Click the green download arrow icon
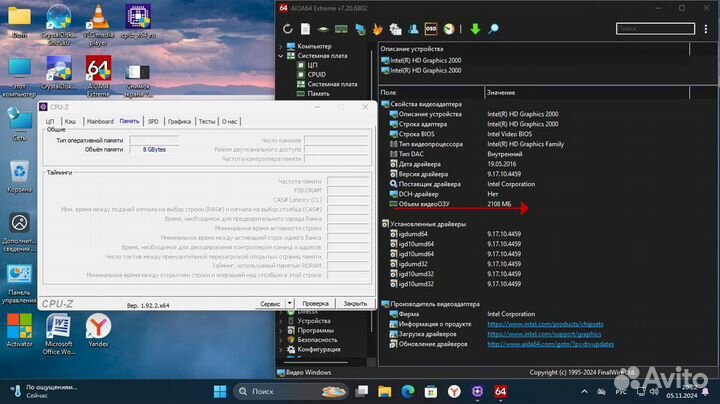Viewport: 720px width, 404px height. [475, 28]
